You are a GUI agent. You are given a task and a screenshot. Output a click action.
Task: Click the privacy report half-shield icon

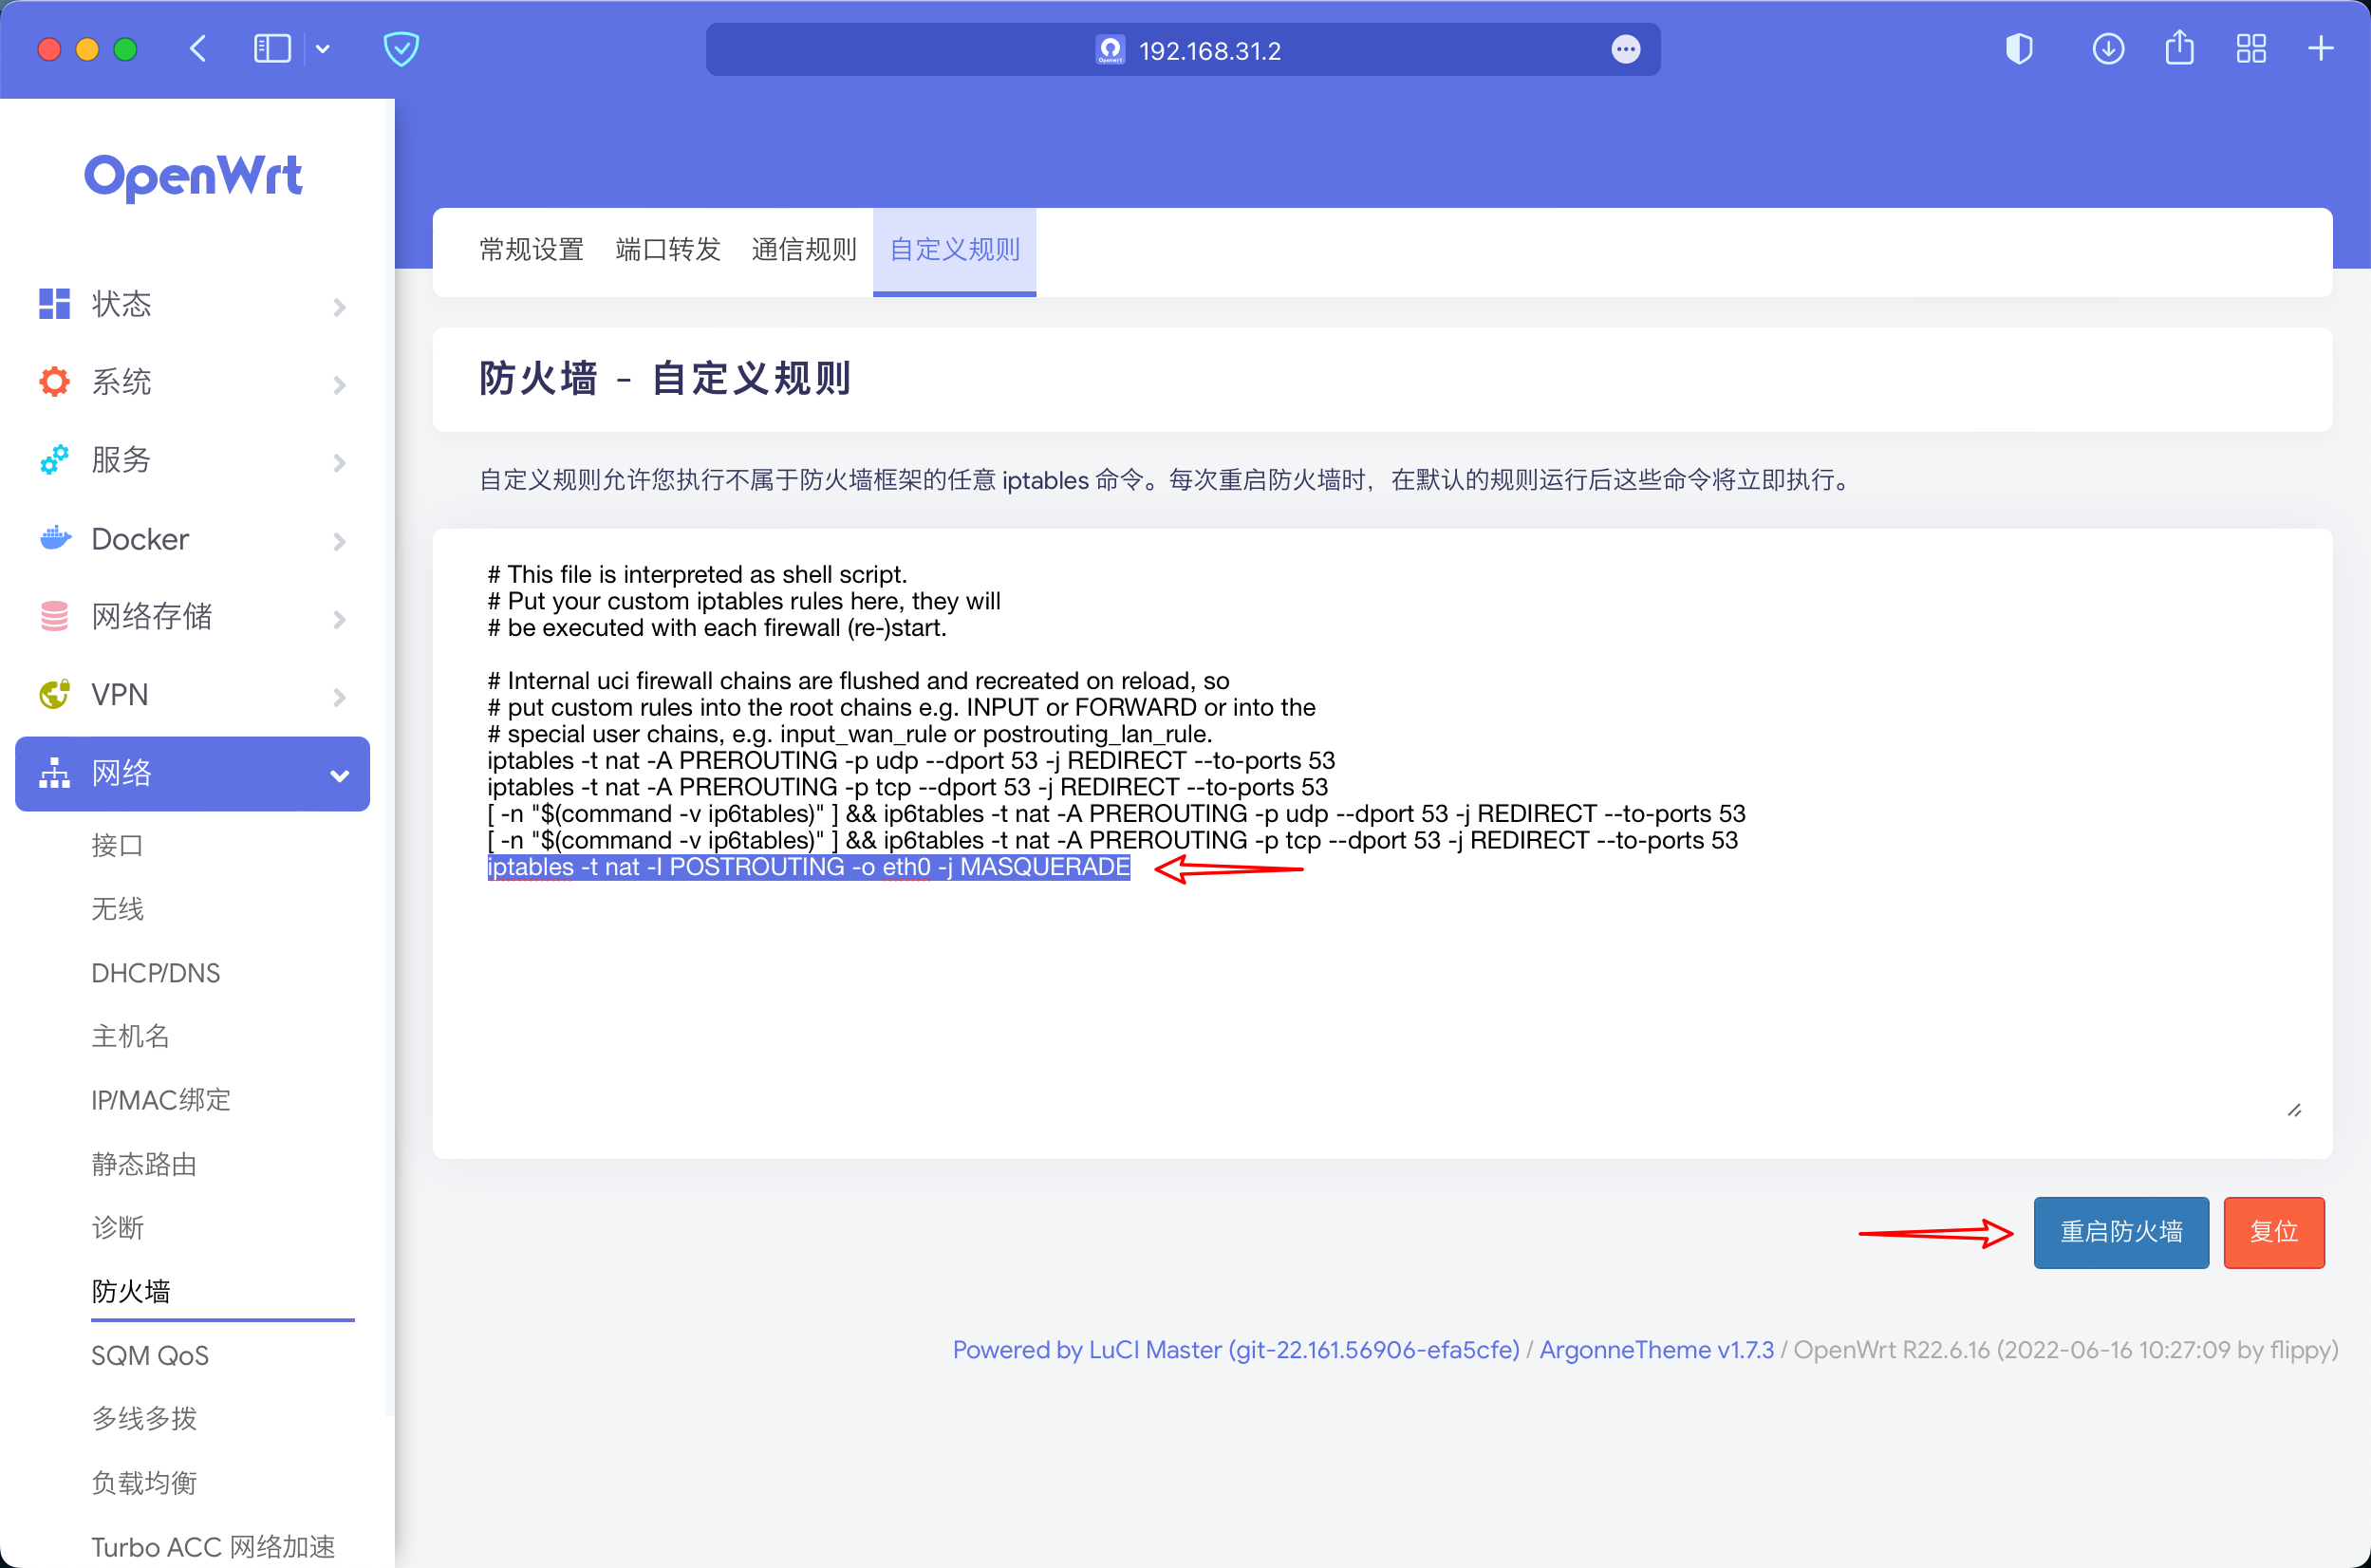2019,49
